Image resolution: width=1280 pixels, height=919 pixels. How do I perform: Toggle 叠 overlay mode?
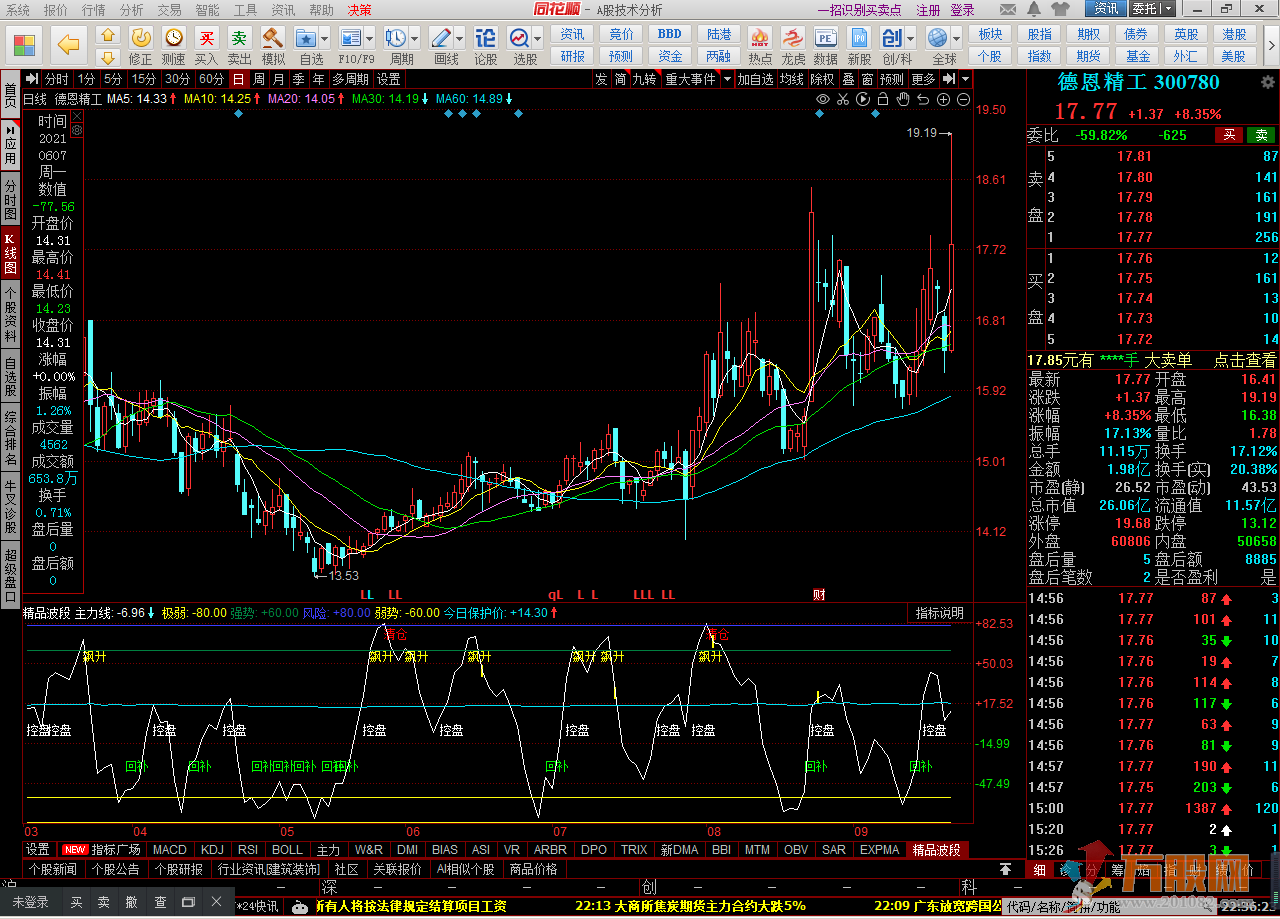click(x=848, y=79)
